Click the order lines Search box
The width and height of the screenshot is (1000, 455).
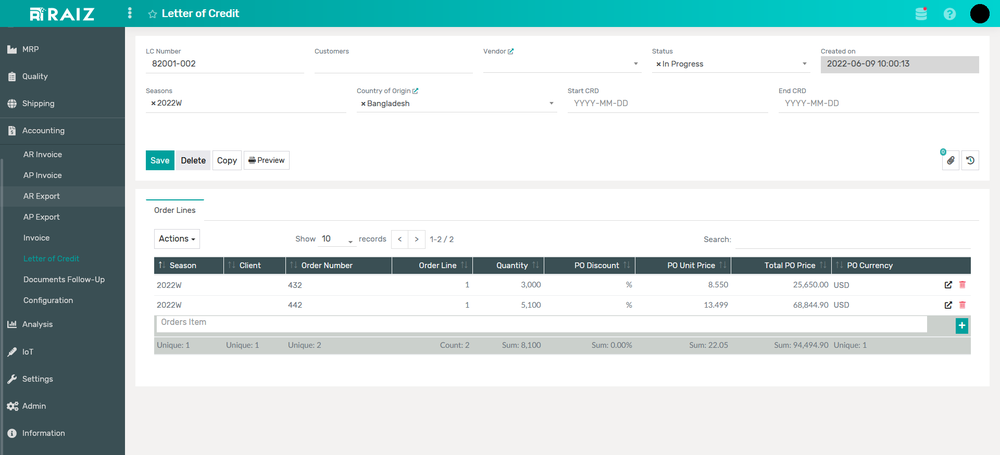(853, 240)
